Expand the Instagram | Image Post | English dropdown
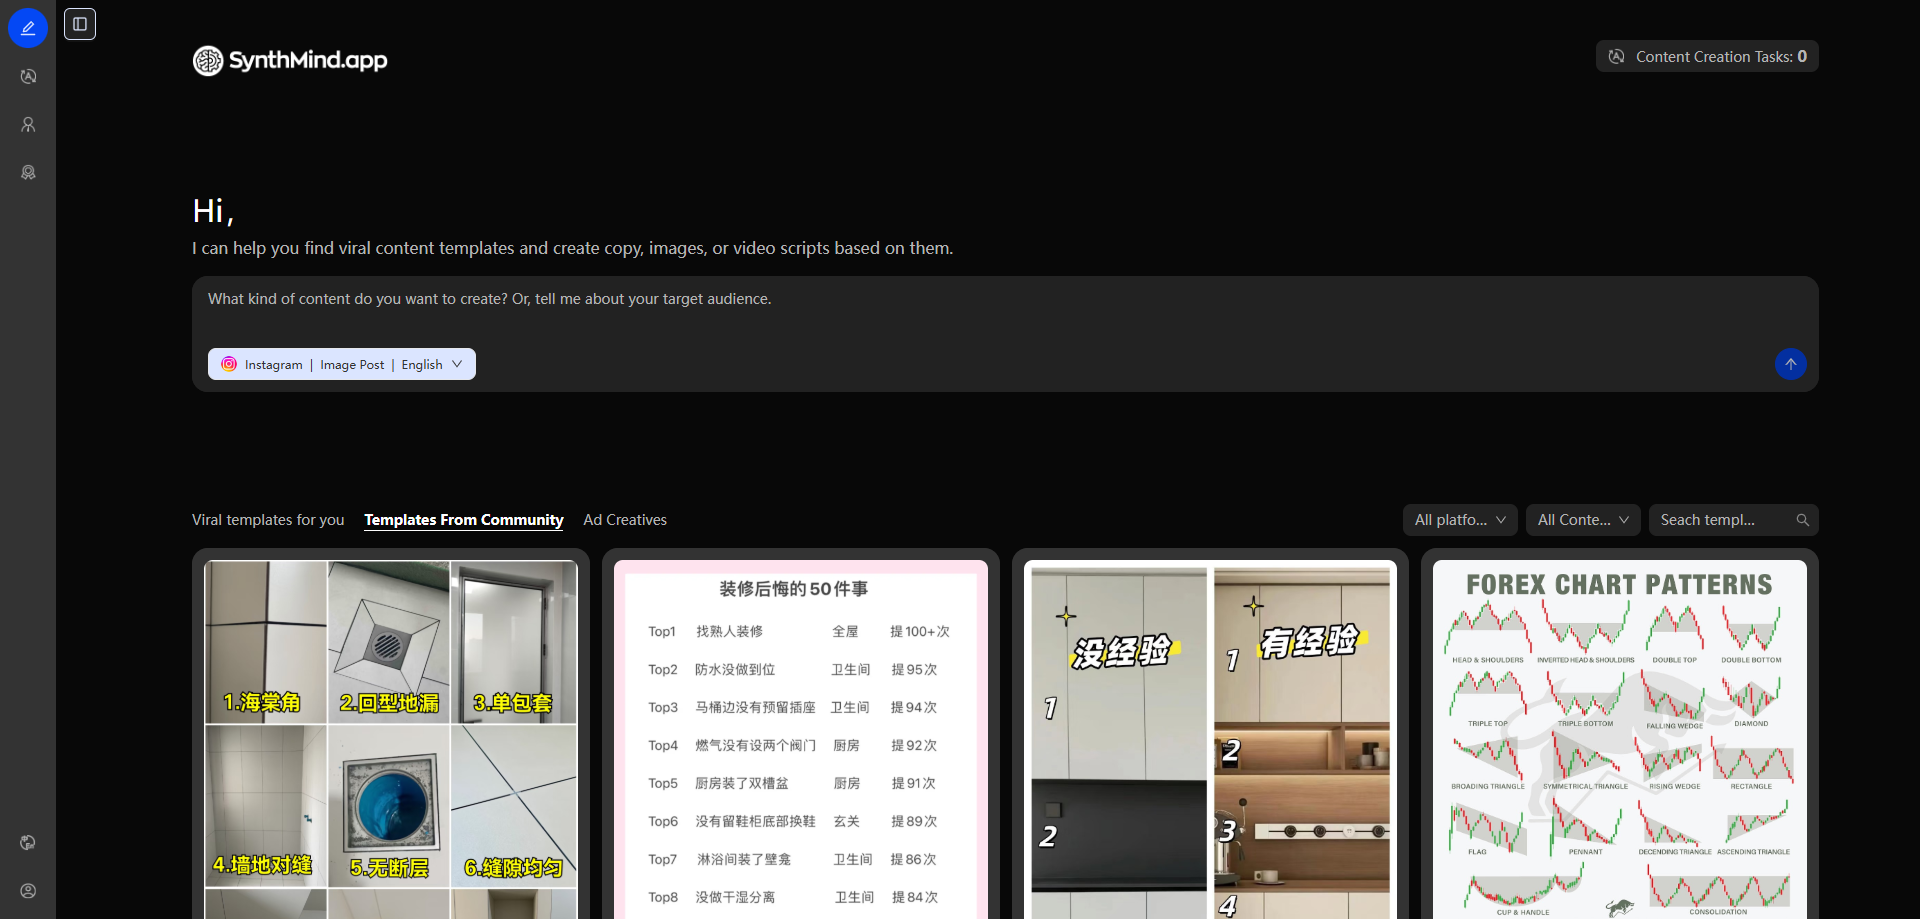1920x919 pixels. [457, 364]
